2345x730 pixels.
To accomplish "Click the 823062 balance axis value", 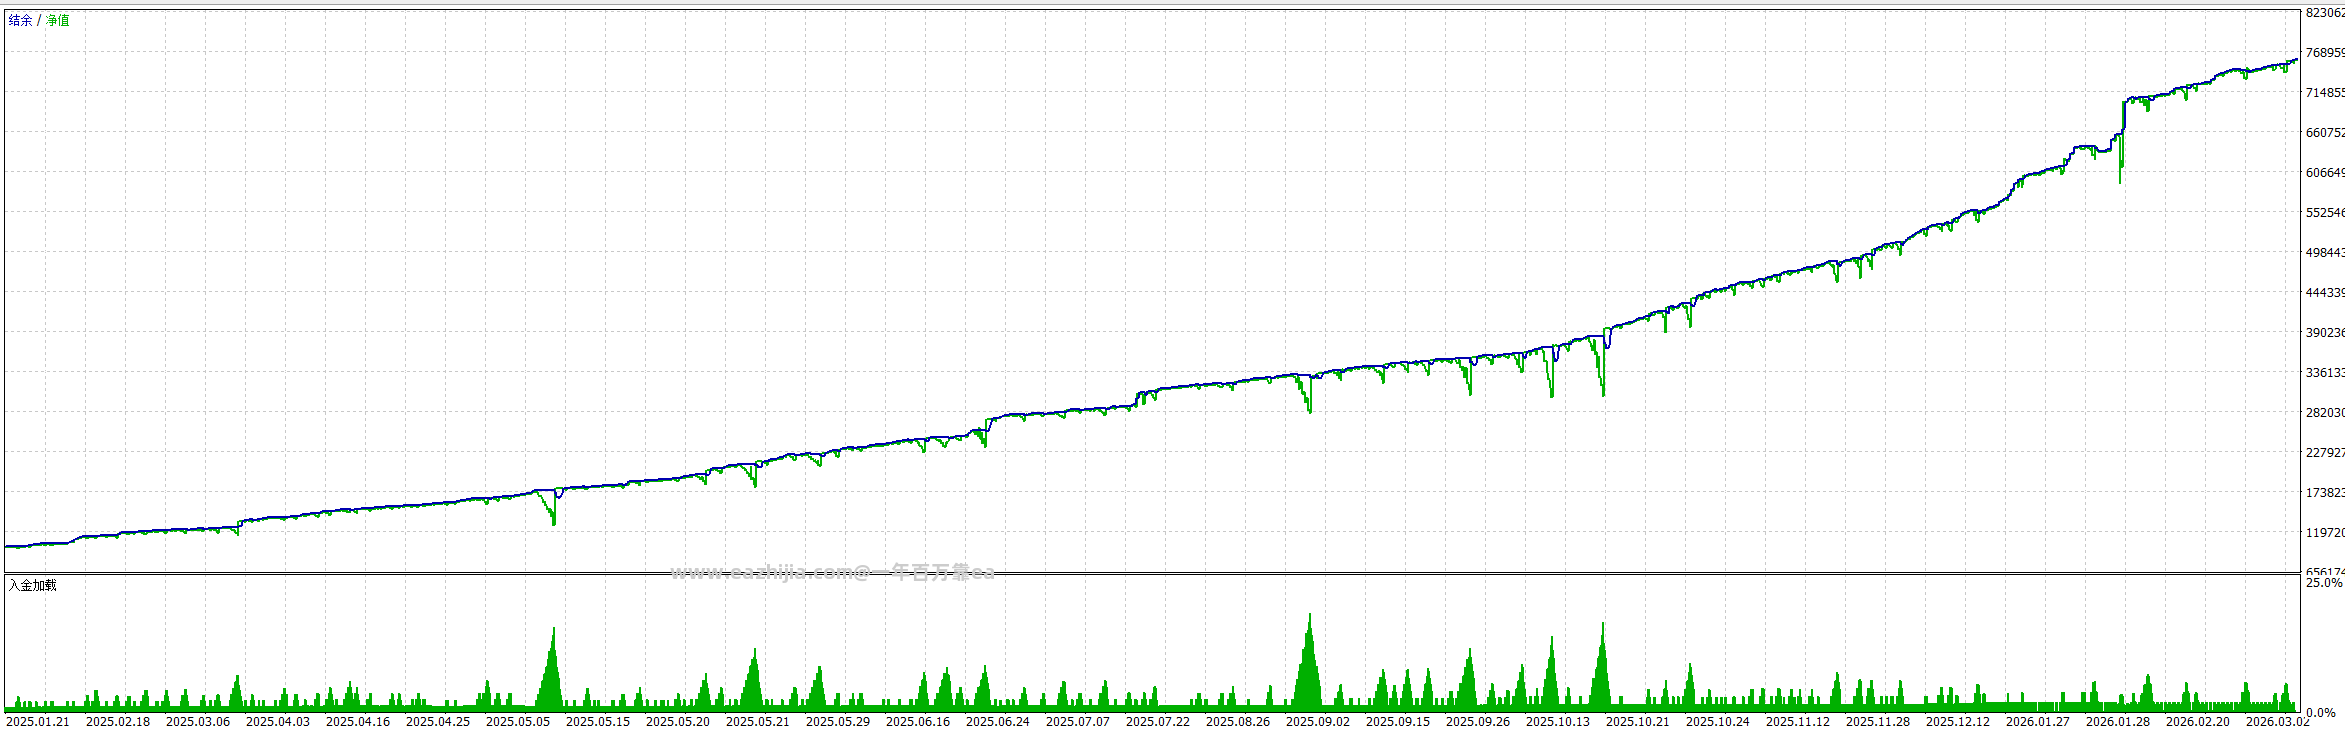I will coord(2325,13).
